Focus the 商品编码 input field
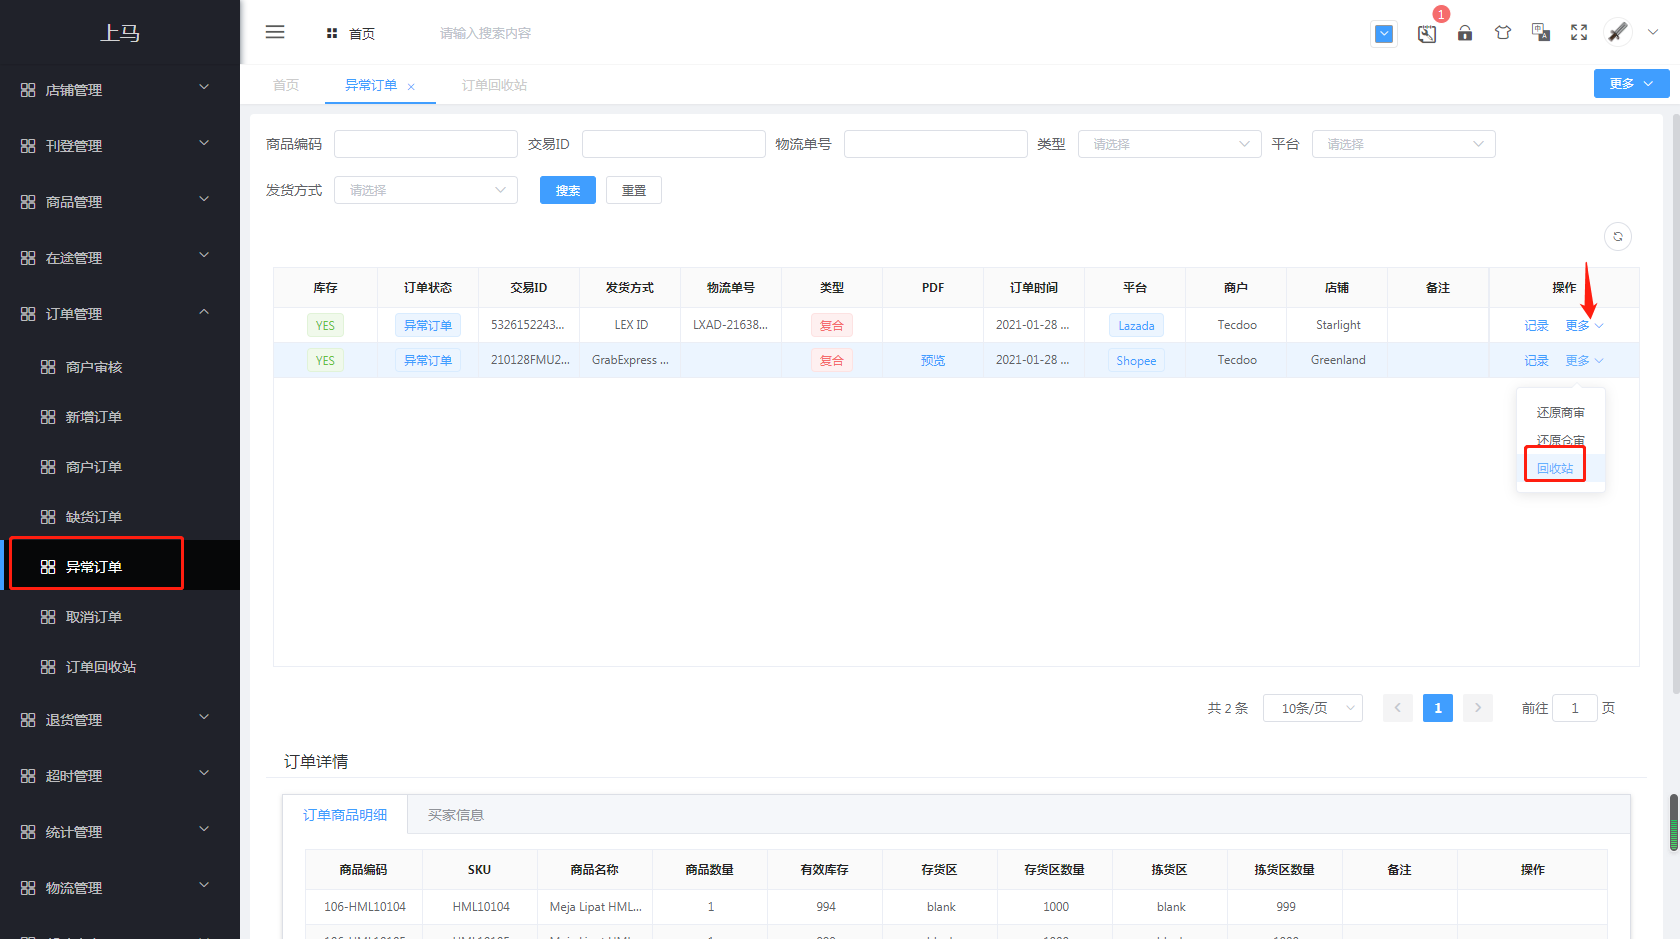This screenshot has height=939, width=1680. [x=426, y=144]
